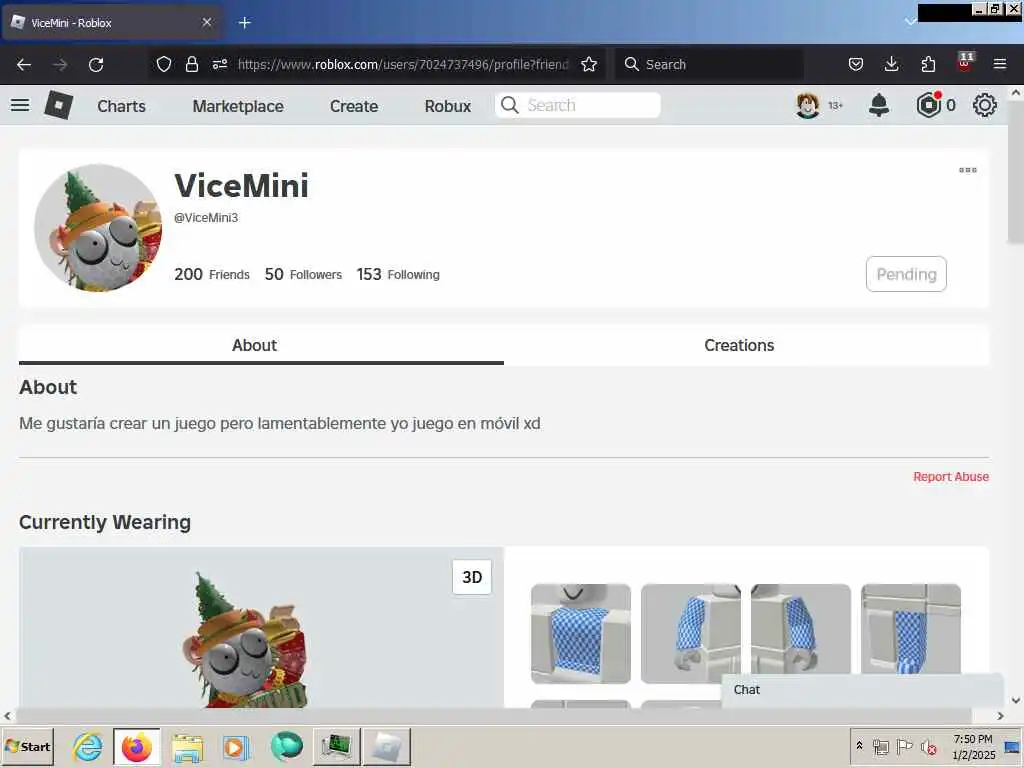
Task: View the 200 Friends list
Action: (x=212, y=274)
